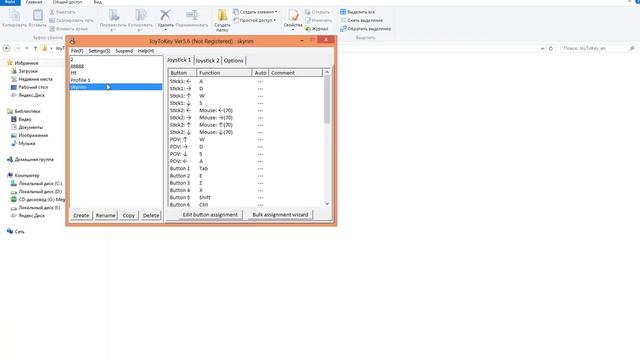Viewport: 640px width, 360px height.
Task: Click the Копировать icon in Explorer ribbon
Action: point(15,16)
